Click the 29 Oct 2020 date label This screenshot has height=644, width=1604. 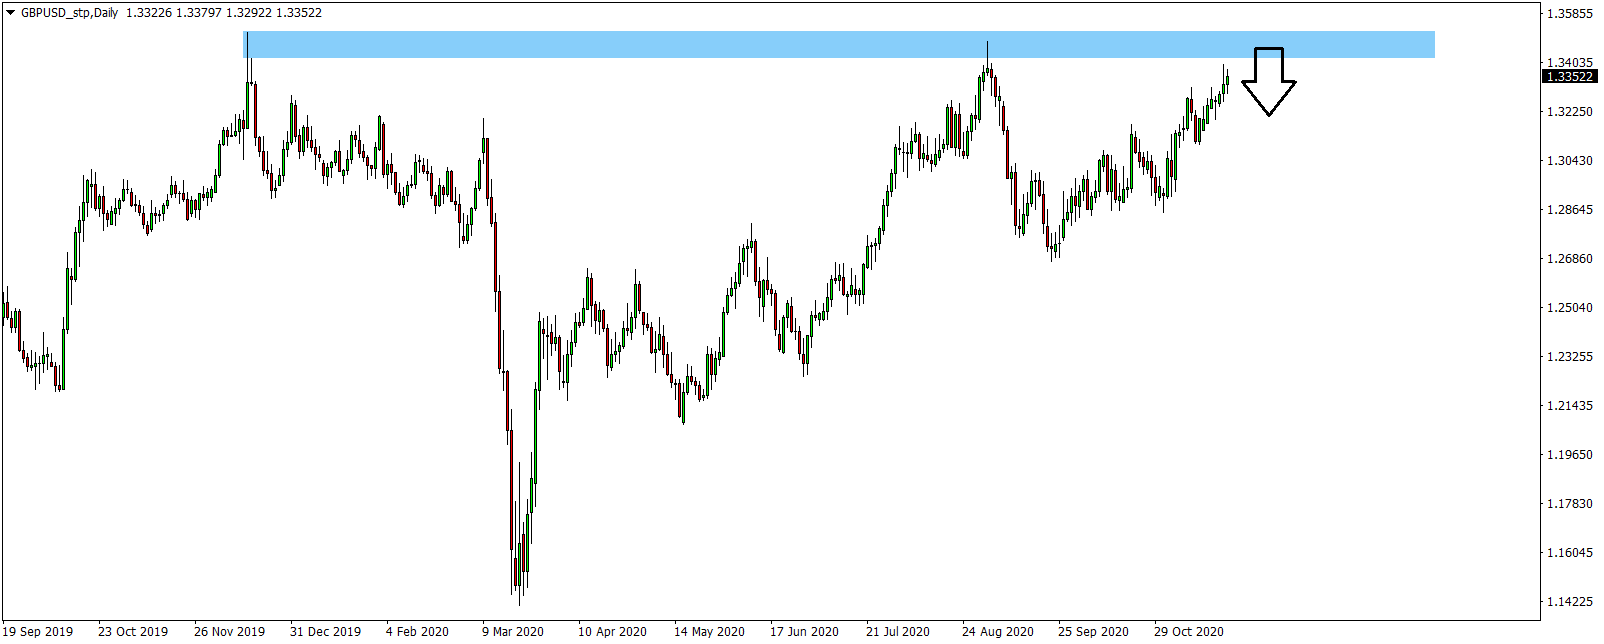[1189, 632]
